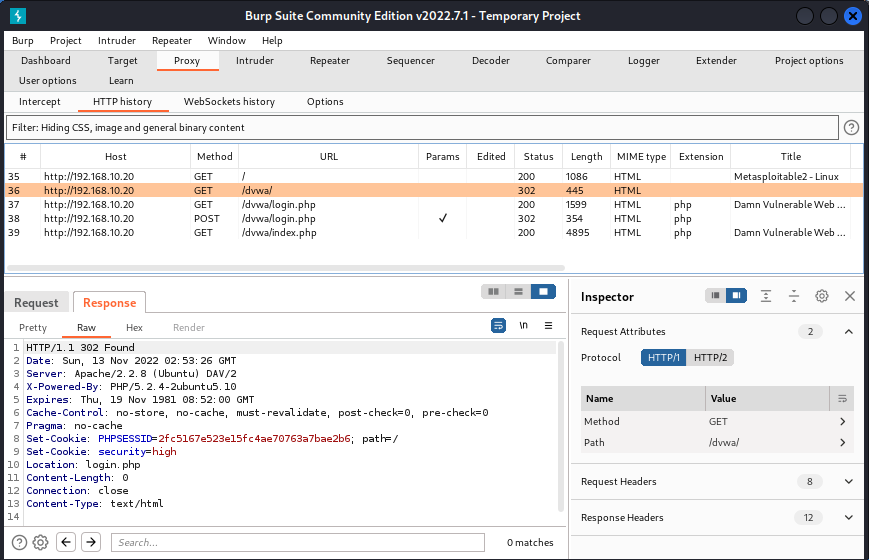Screen dimensions: 869x560
Task: Open the Project options tab
Action: click(x=809, y=60)
